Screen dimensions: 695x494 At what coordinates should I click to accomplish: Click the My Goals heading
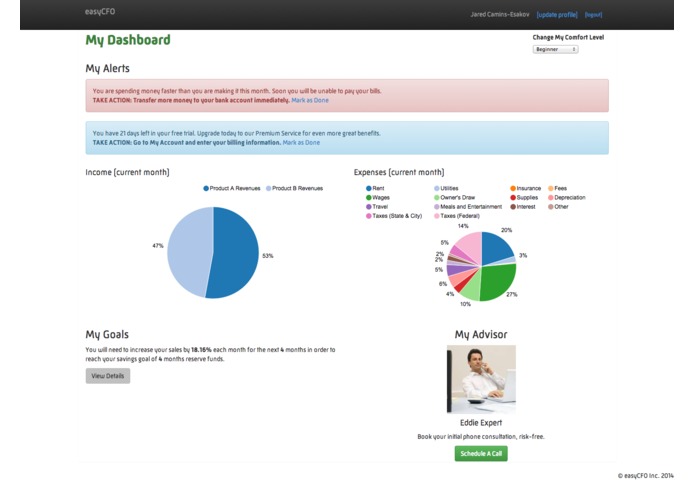click(107, 335)
